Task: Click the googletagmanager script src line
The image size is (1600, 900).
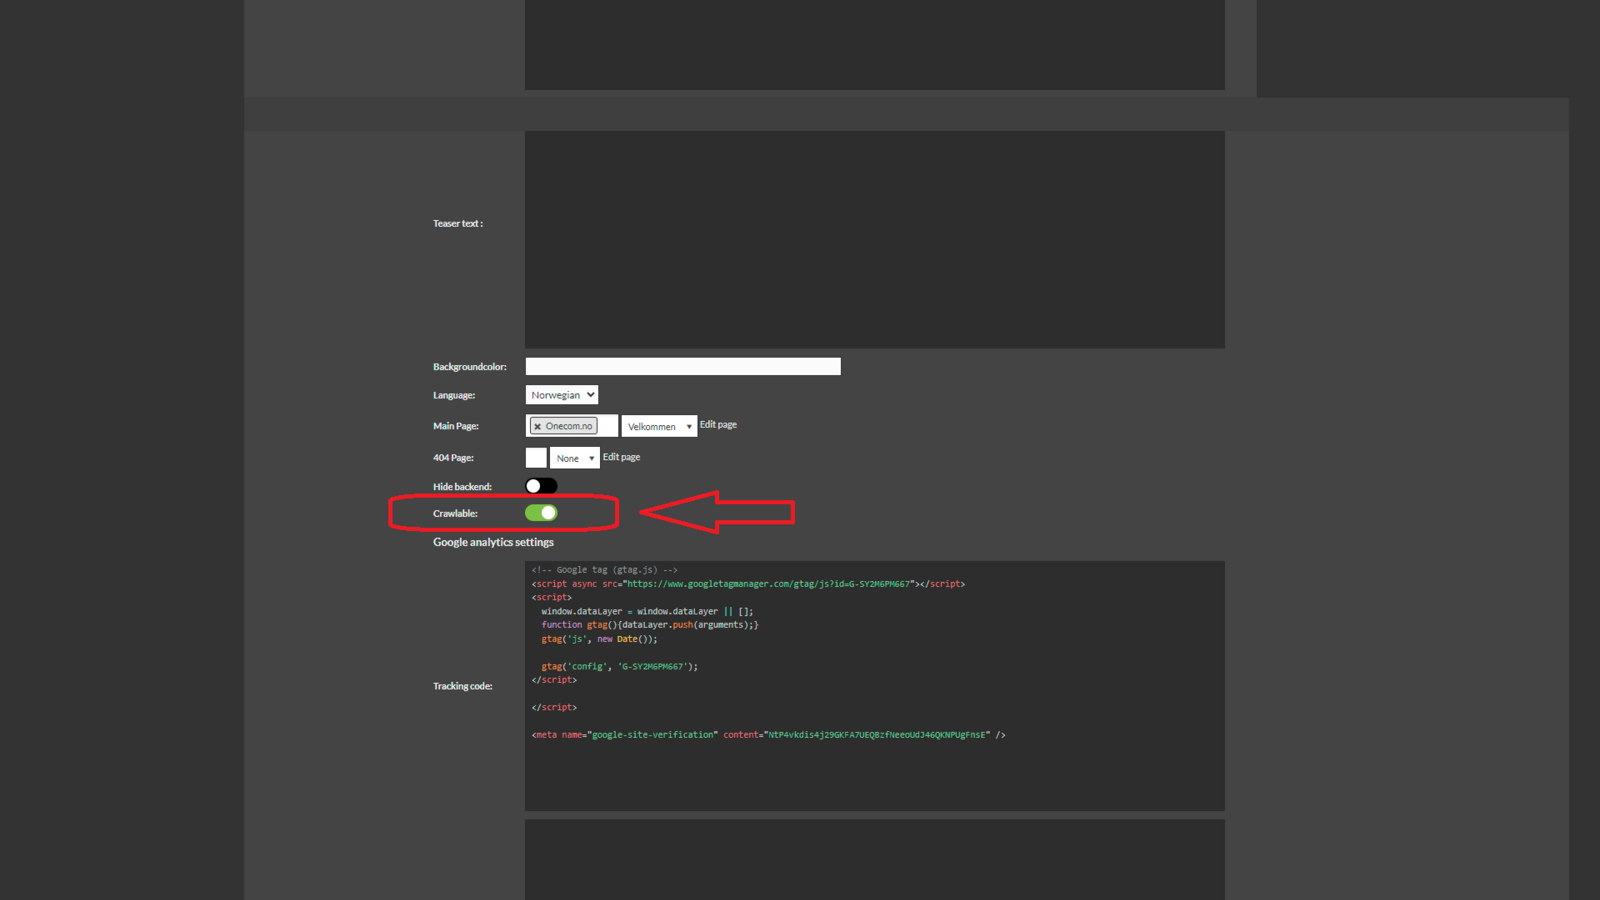Action: pyautogui.click(x=748, y=584)
